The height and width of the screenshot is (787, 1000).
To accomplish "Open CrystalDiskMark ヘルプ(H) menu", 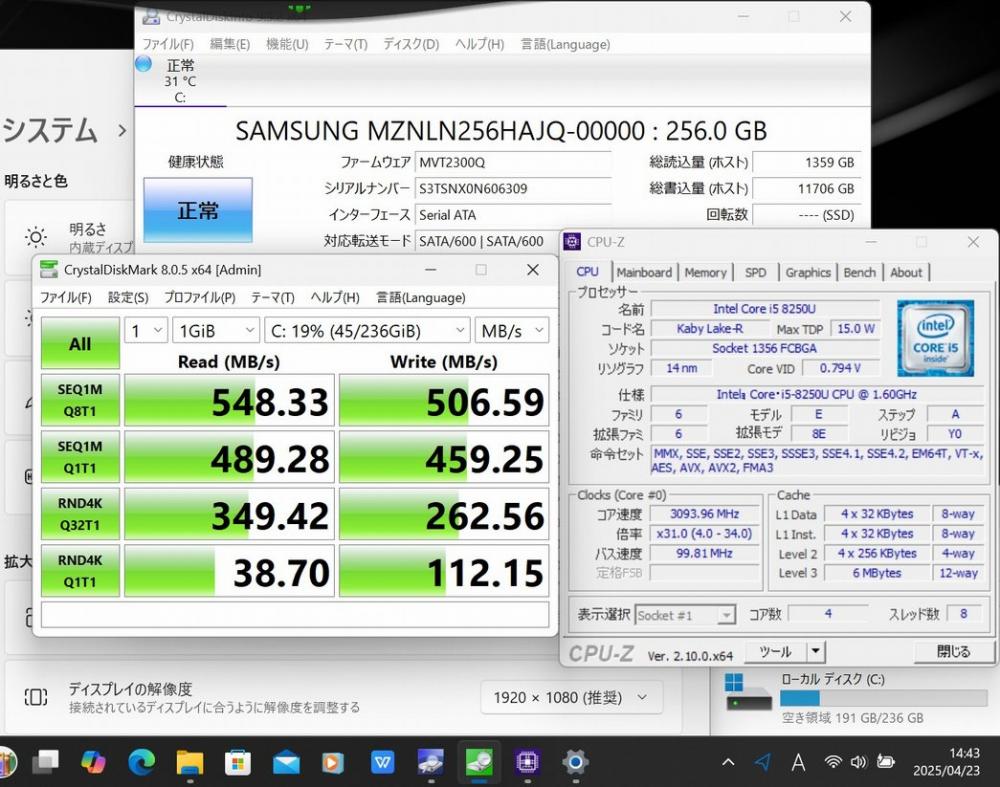I will coord(335,298).
